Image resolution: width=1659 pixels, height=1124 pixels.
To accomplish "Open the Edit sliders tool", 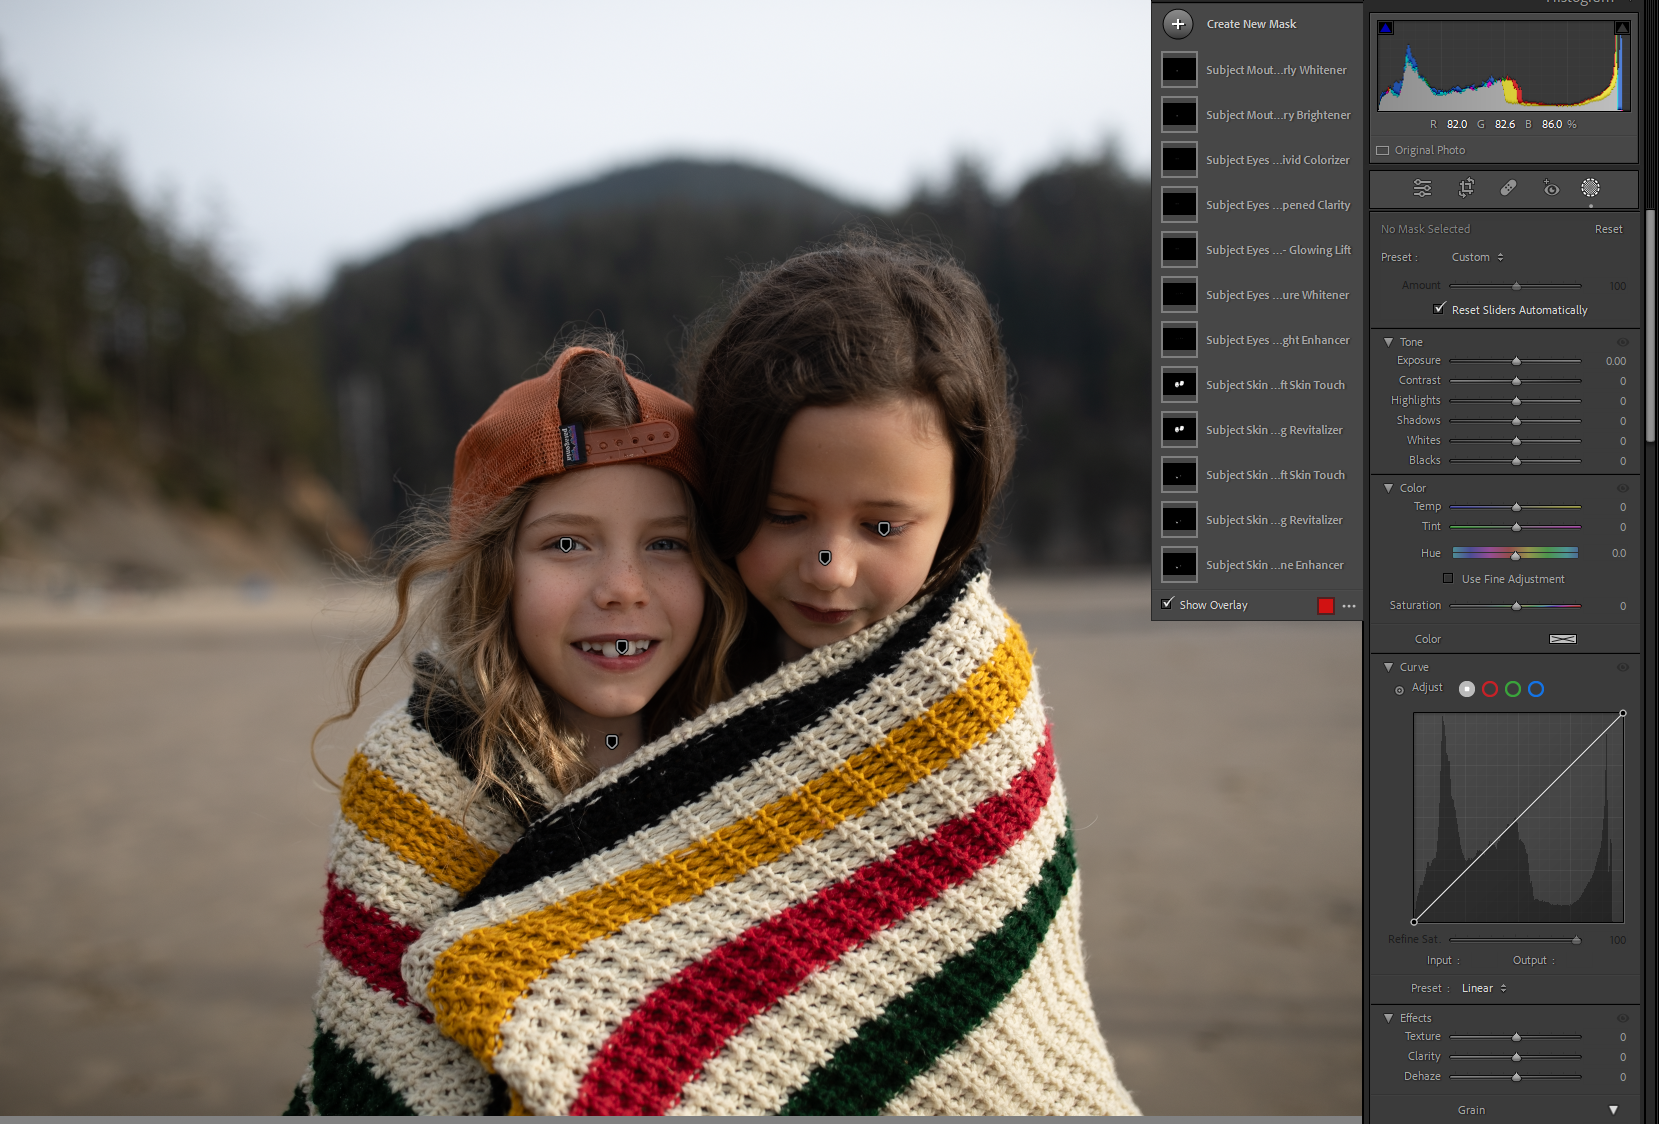I will (1422, 188).
